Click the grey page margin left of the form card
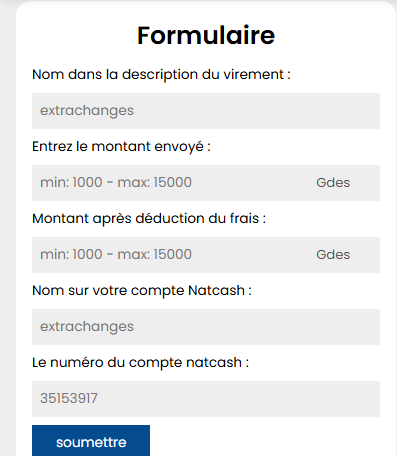This screenshot has height=456, width=397. 7,233
